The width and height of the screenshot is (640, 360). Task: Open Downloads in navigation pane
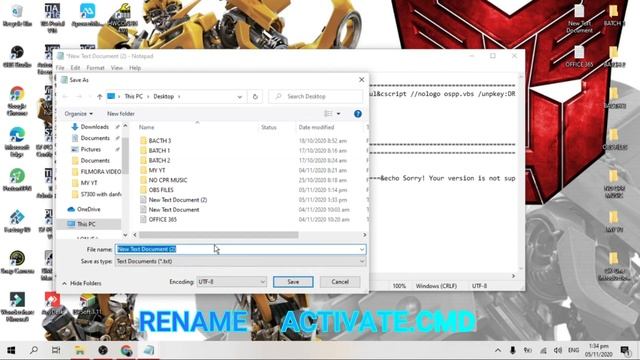click(x=94, y=127)
